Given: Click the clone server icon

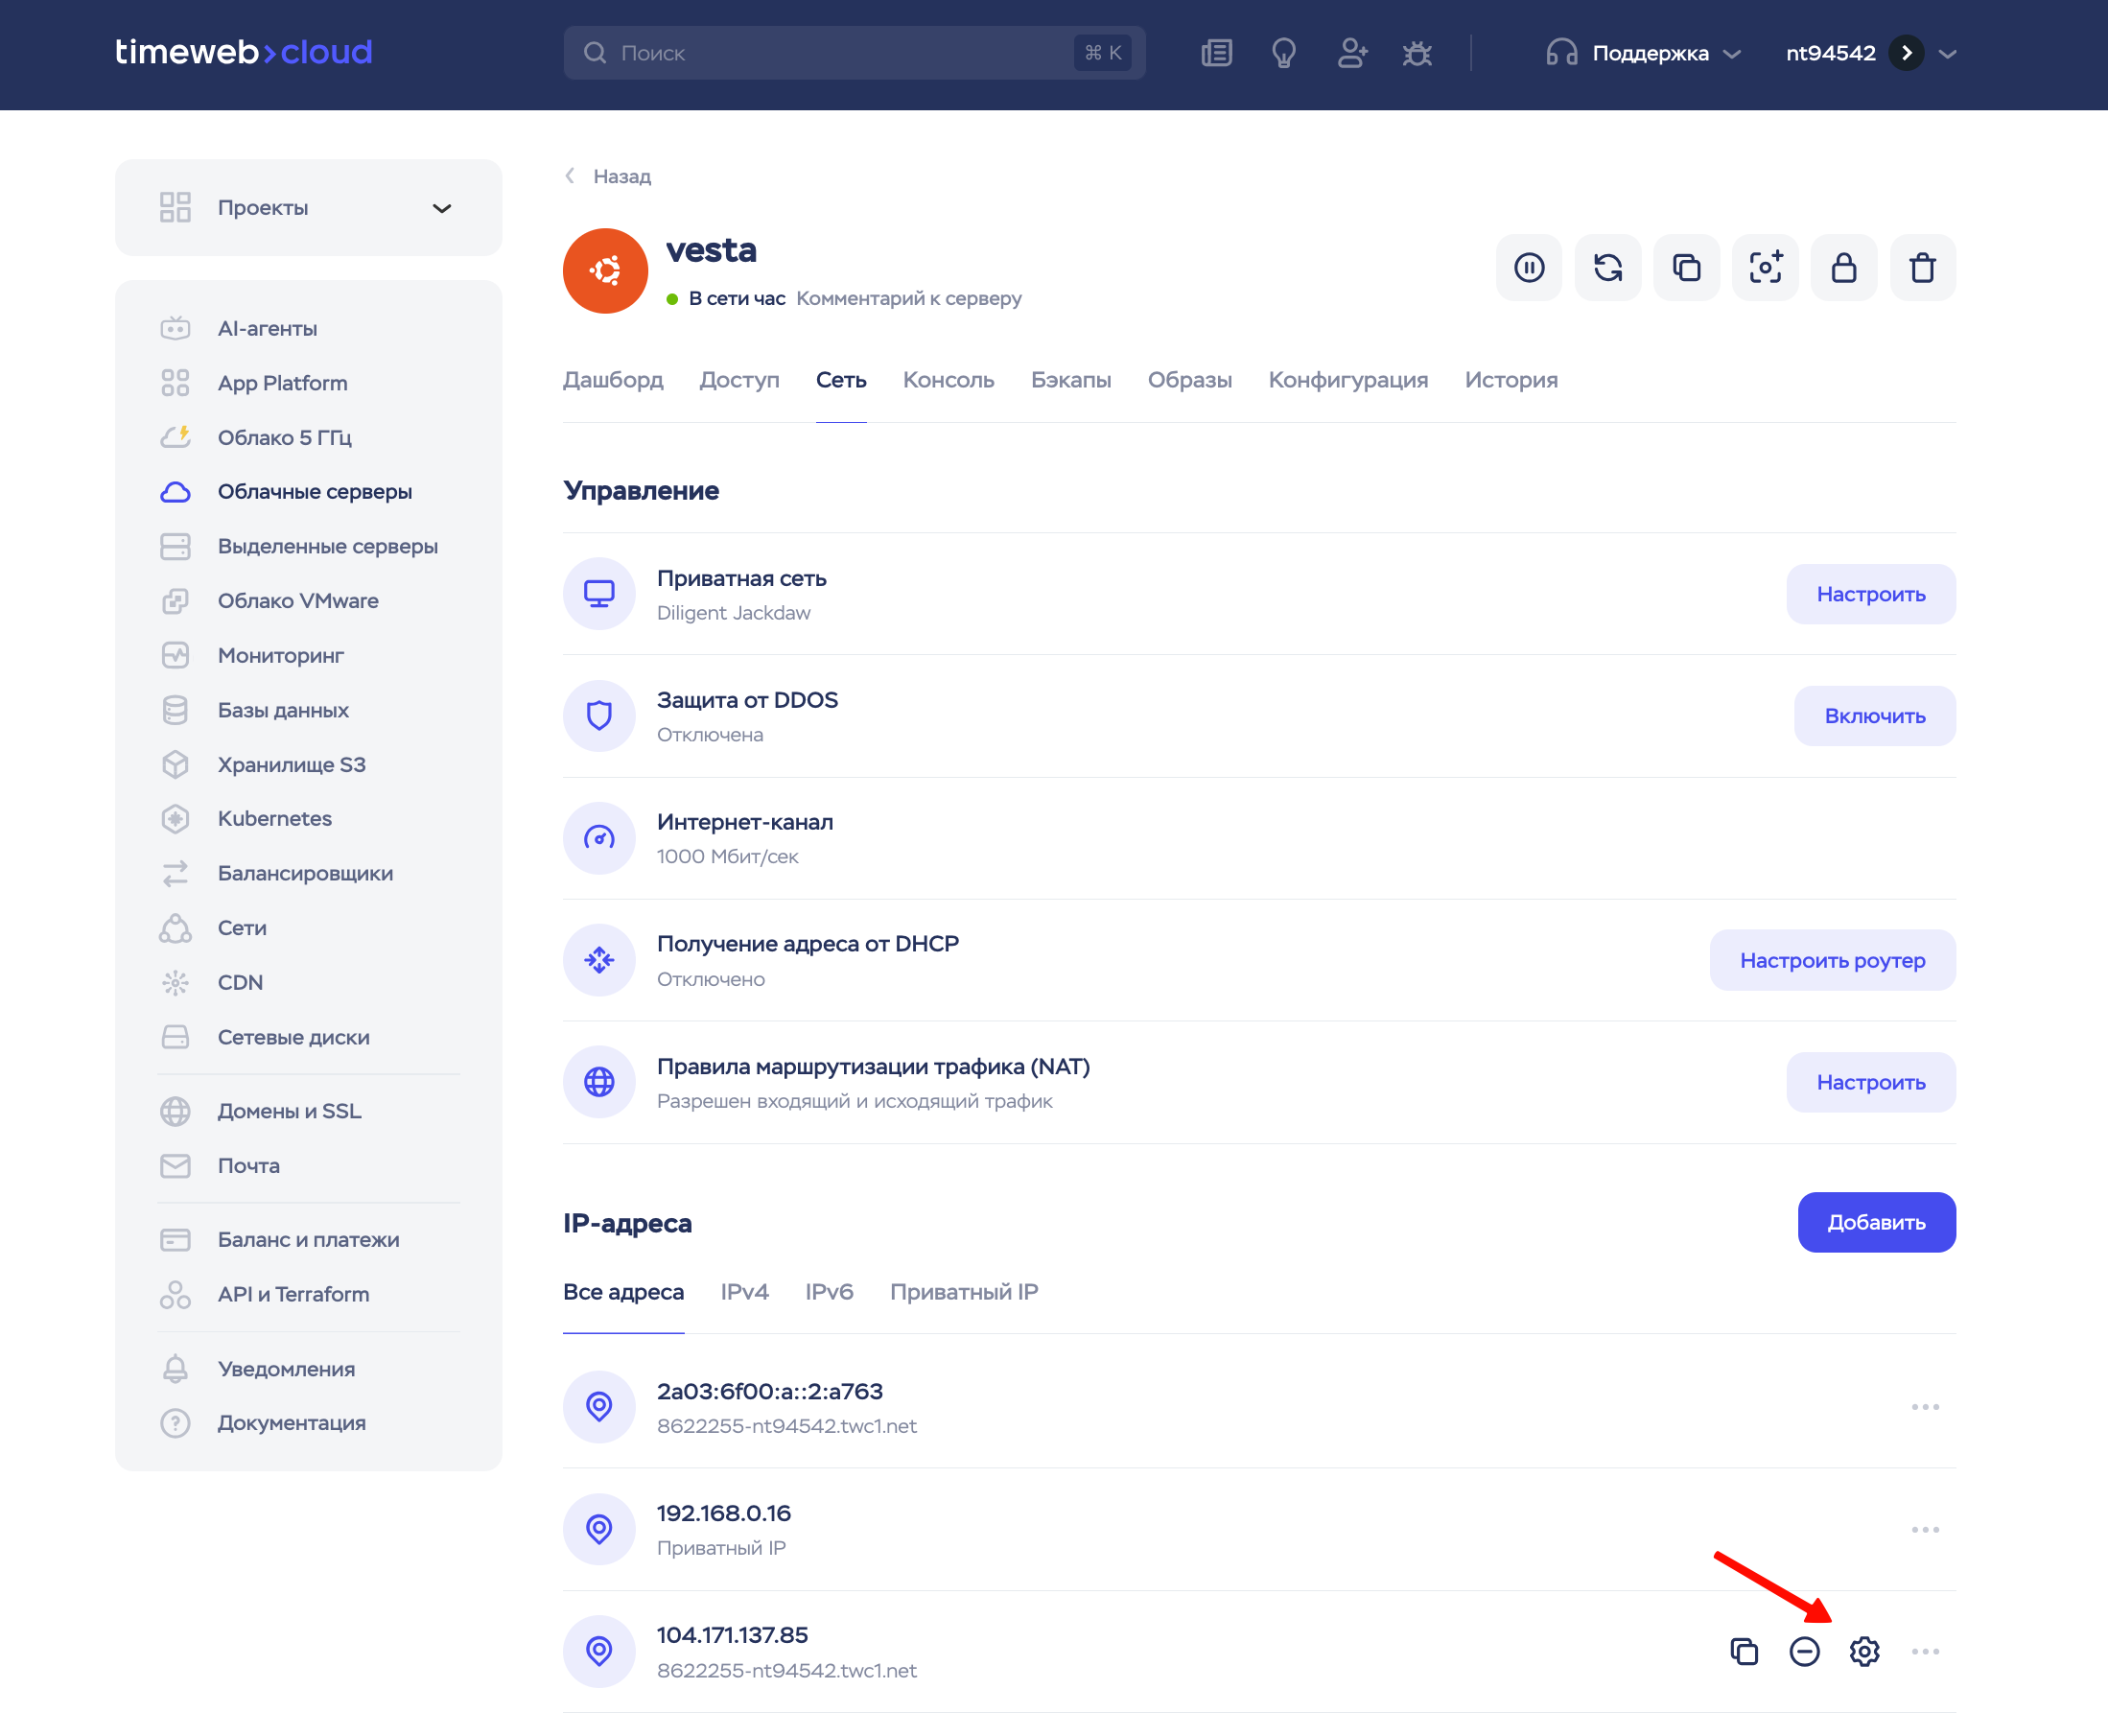Looking at the screenshot, I should coord(1686,268).
